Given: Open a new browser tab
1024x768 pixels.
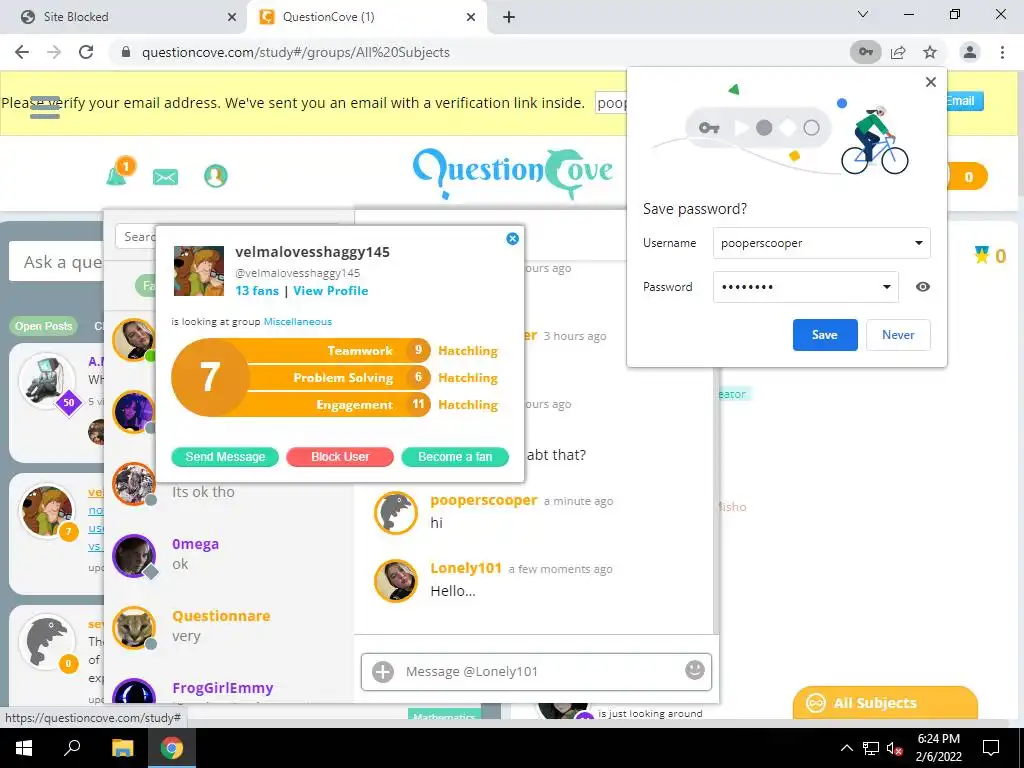Looking at the screenshot, I should point(509,17).
